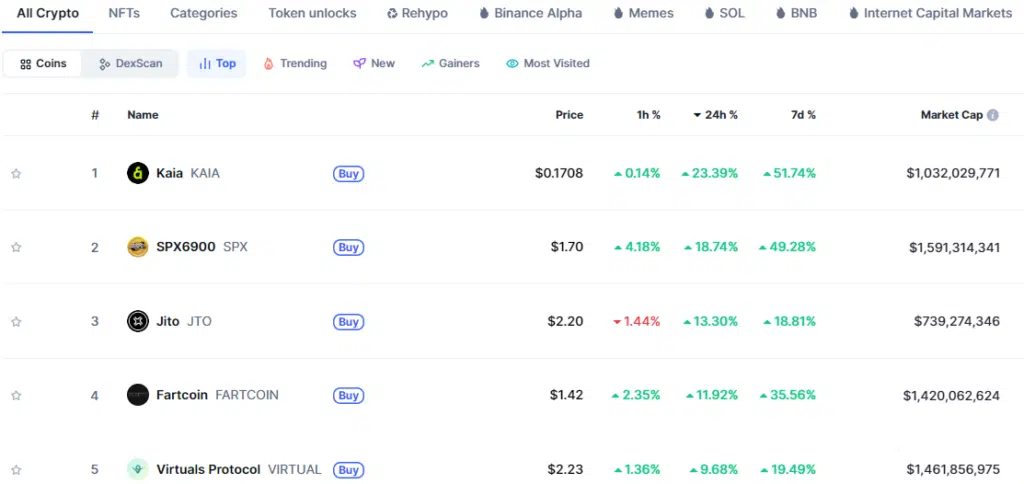Switch to the NFTs tab

[x=124, y=13]
